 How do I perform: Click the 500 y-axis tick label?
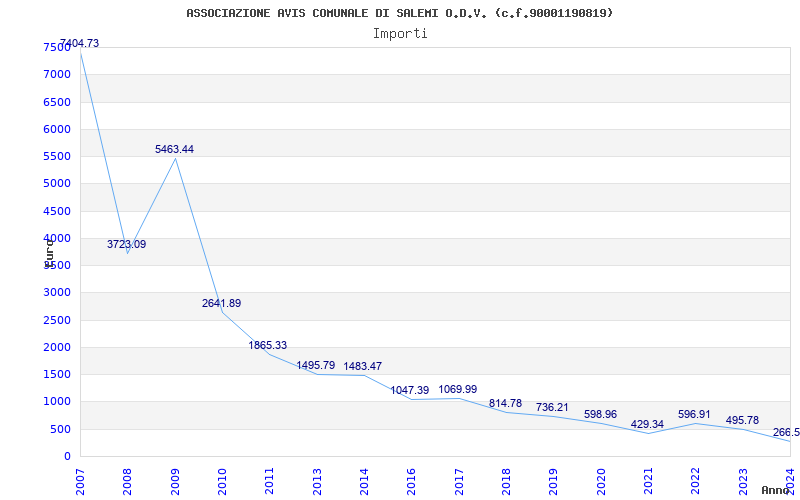[x=61, y=430]
